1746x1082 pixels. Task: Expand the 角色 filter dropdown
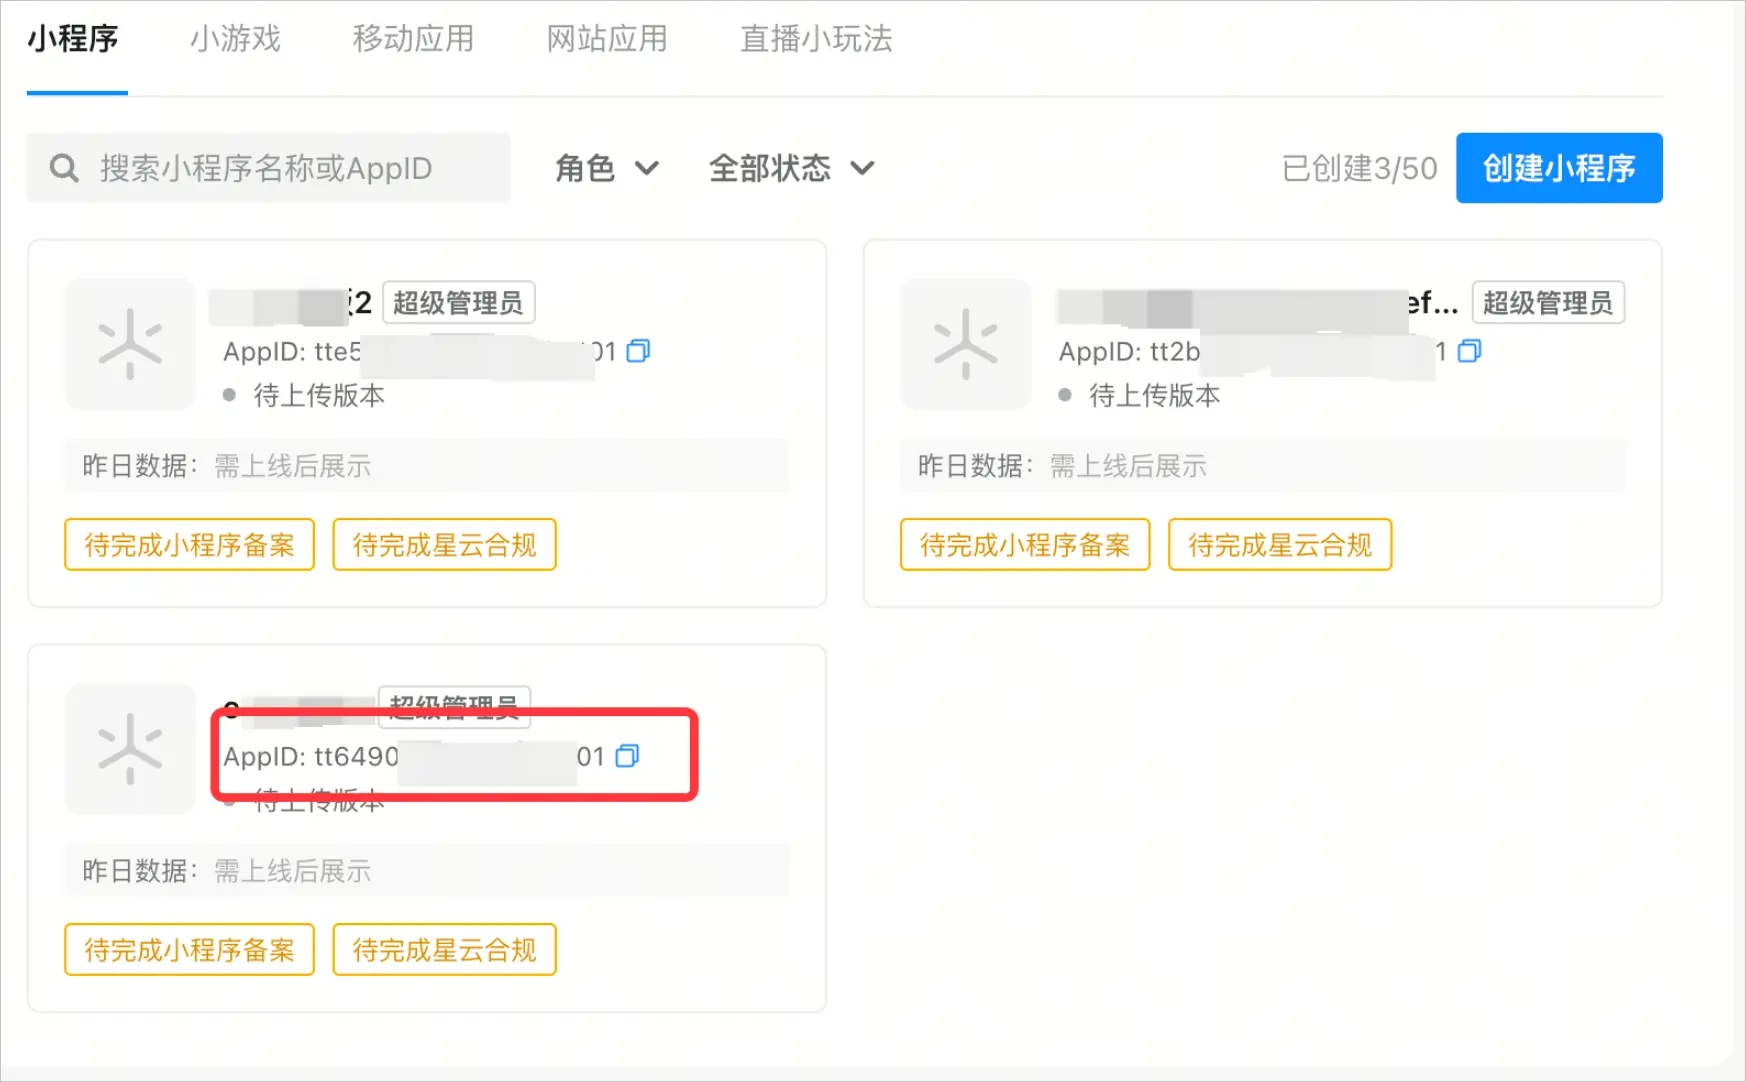tap(607, 168)
